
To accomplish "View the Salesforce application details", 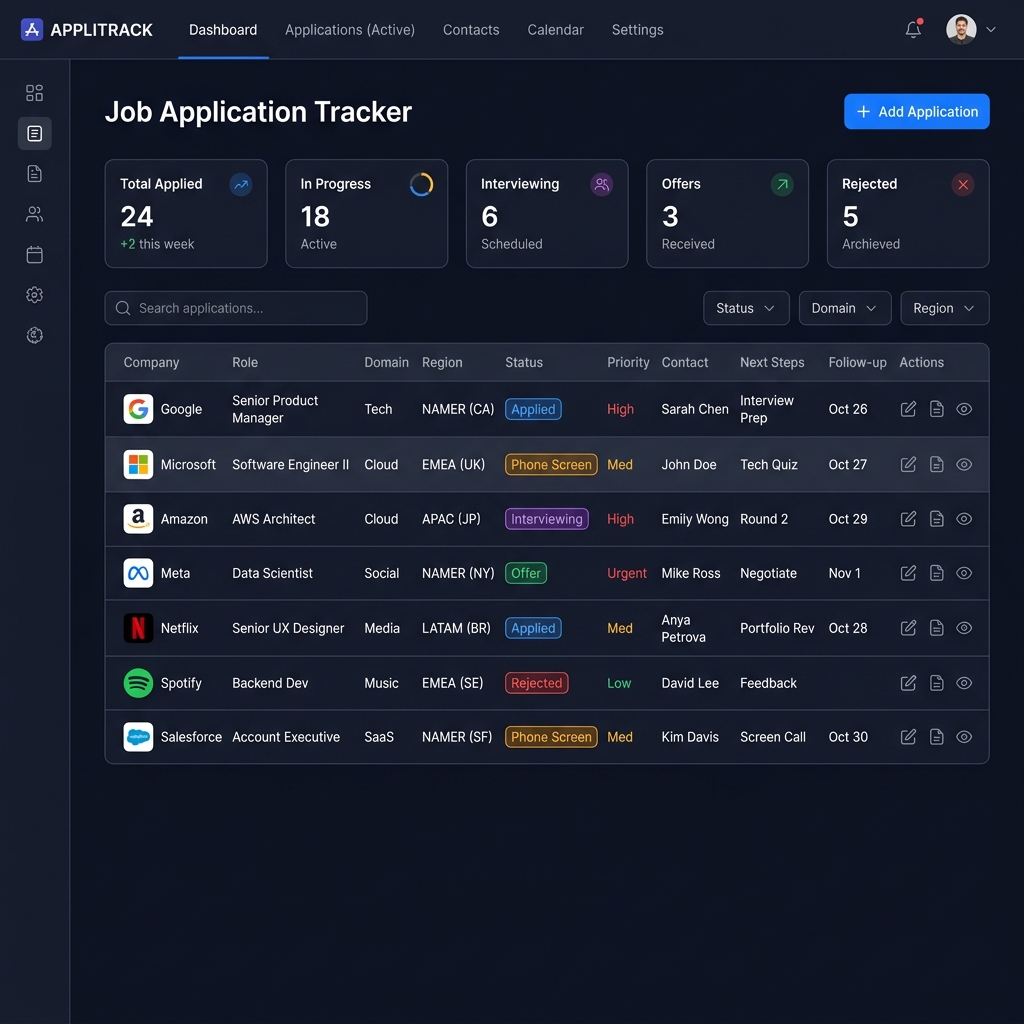I will tap(964, 737).
